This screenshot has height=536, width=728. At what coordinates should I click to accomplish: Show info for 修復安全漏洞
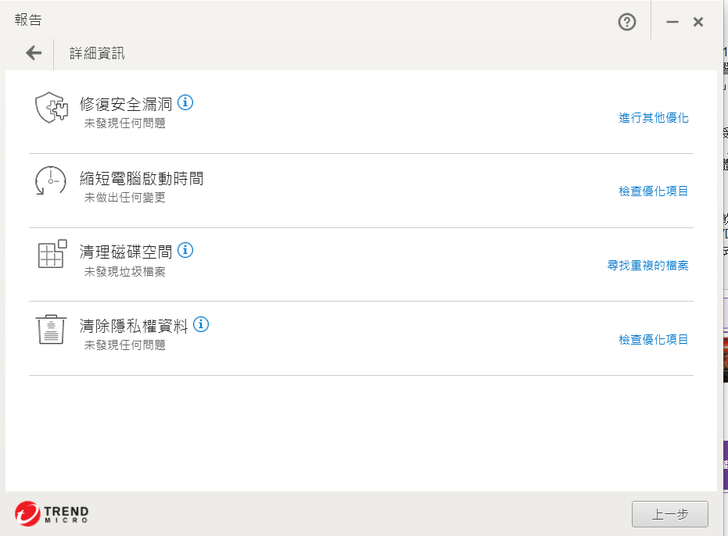(x=185, y=102)
